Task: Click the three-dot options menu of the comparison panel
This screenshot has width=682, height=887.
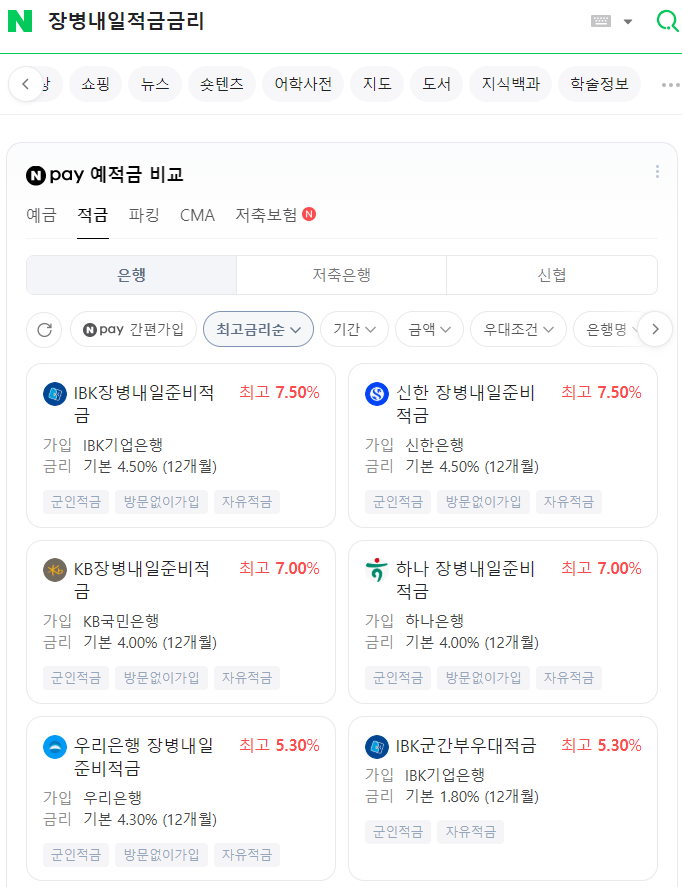Action: point(657,172)
